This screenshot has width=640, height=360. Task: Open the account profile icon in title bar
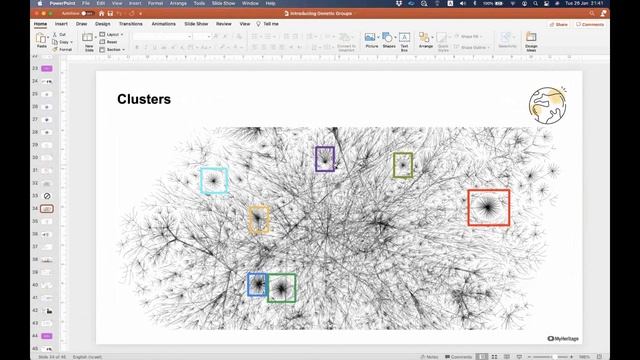coord(603,13)
